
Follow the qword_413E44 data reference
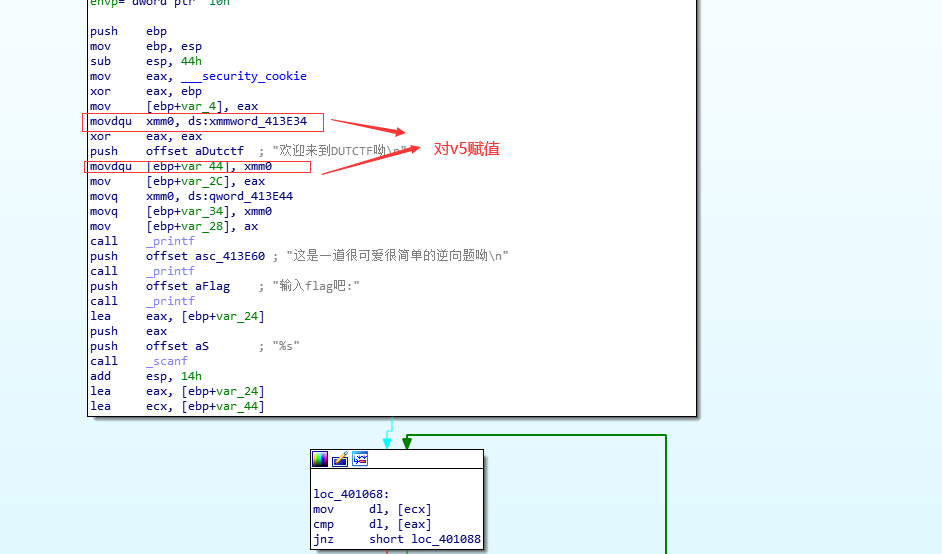[251, 196]
